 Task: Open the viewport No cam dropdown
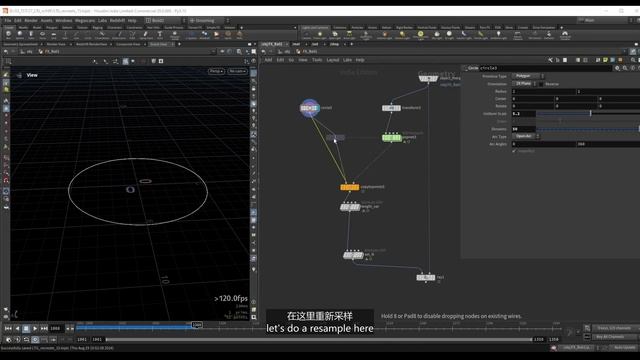coord(237,71)
